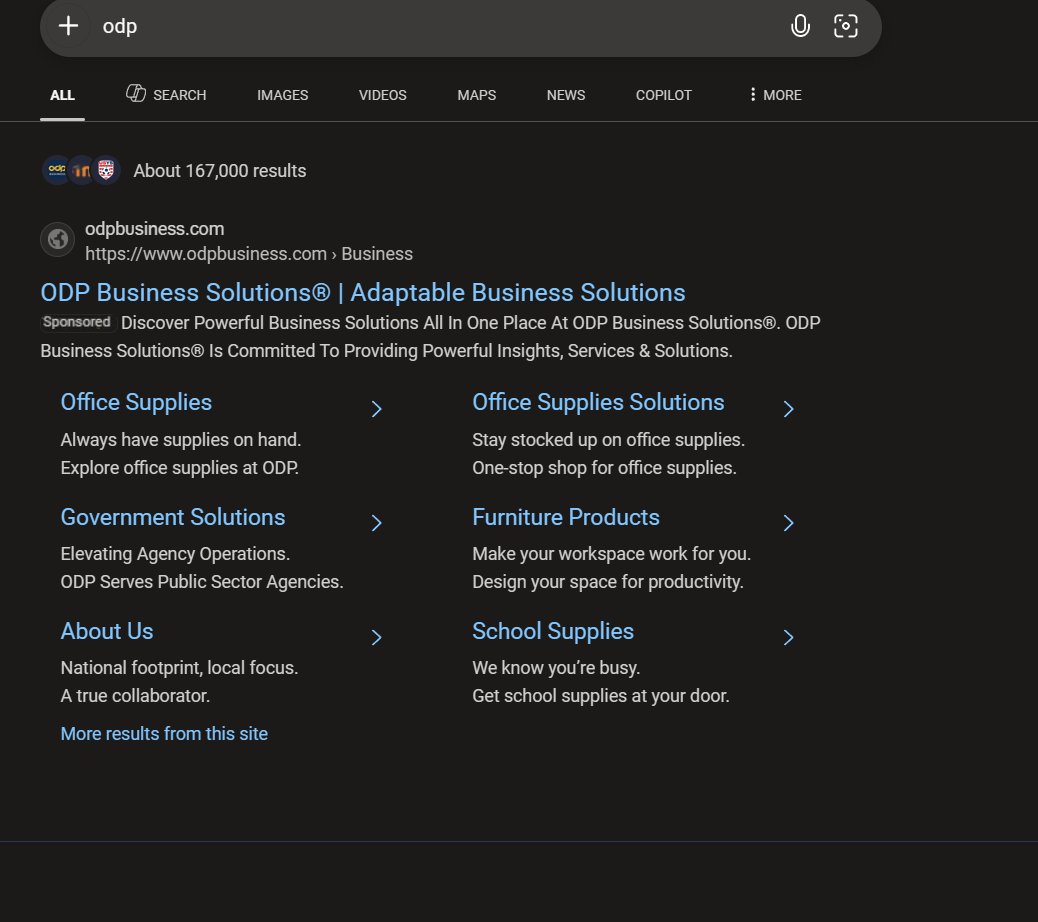Click the About 167,000 results text

220,171
